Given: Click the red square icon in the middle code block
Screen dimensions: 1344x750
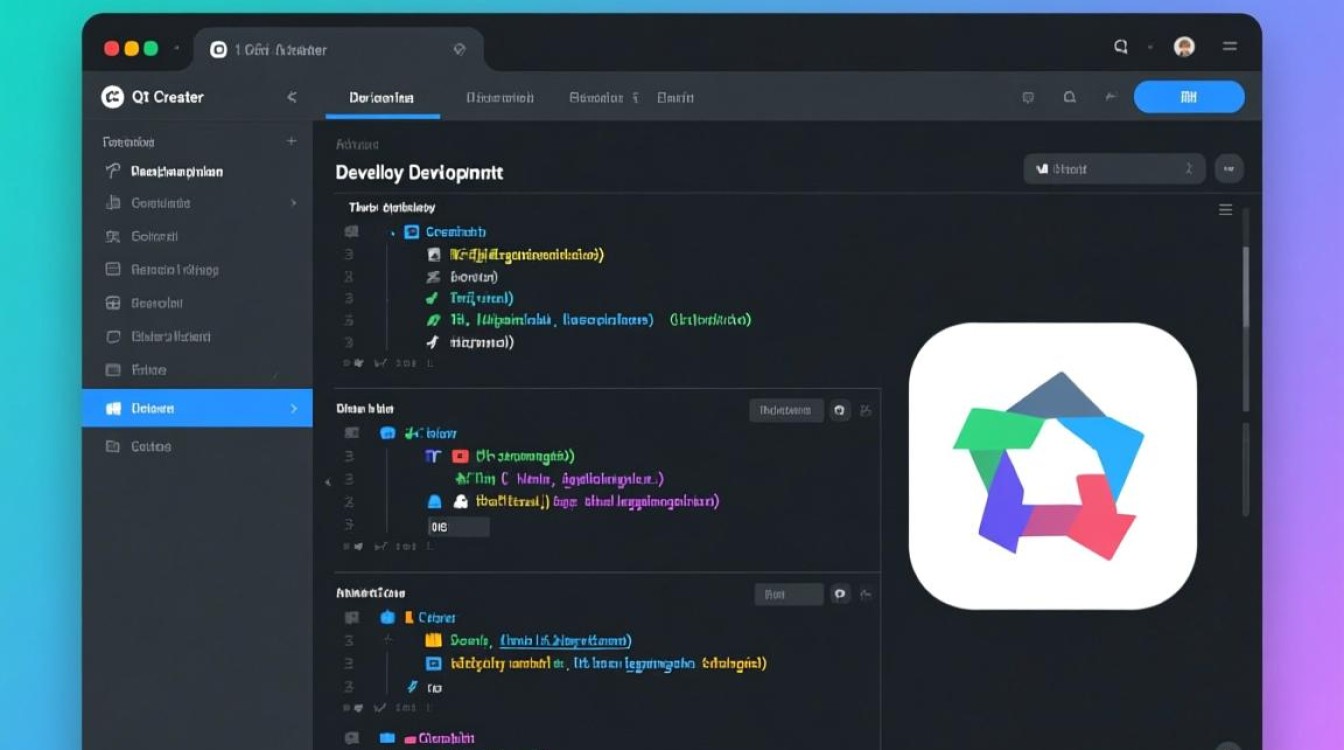Looking at the screenshot, I should [460, 456].
